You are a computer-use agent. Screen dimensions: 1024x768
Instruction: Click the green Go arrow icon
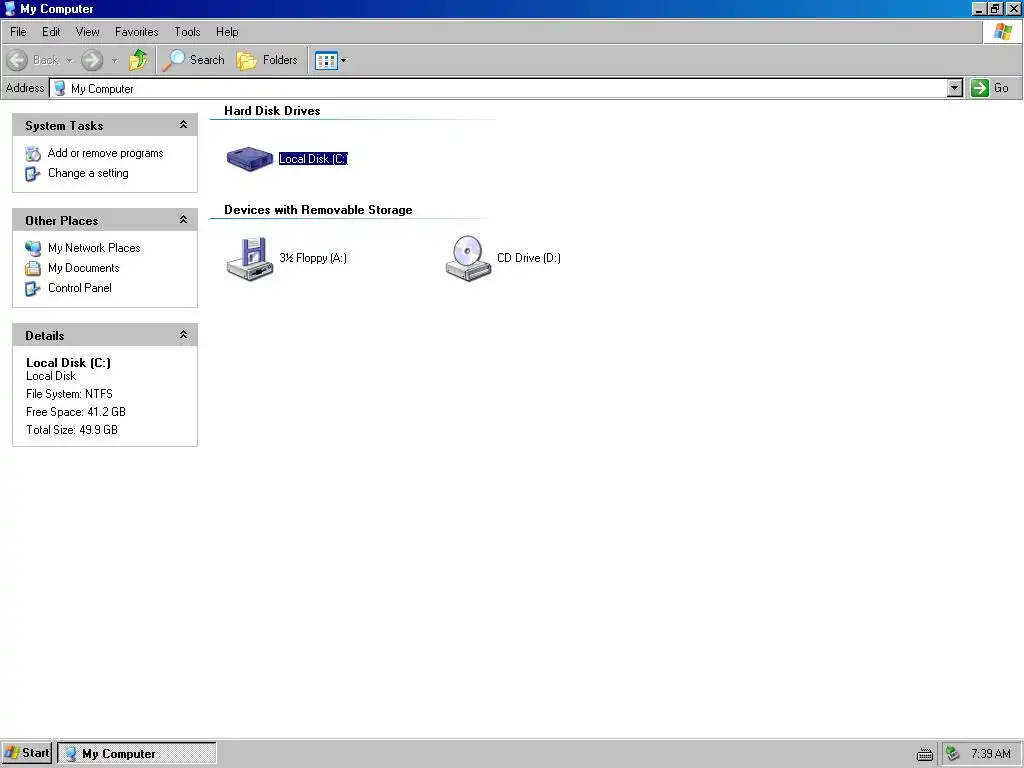click(x=980, y=88)
